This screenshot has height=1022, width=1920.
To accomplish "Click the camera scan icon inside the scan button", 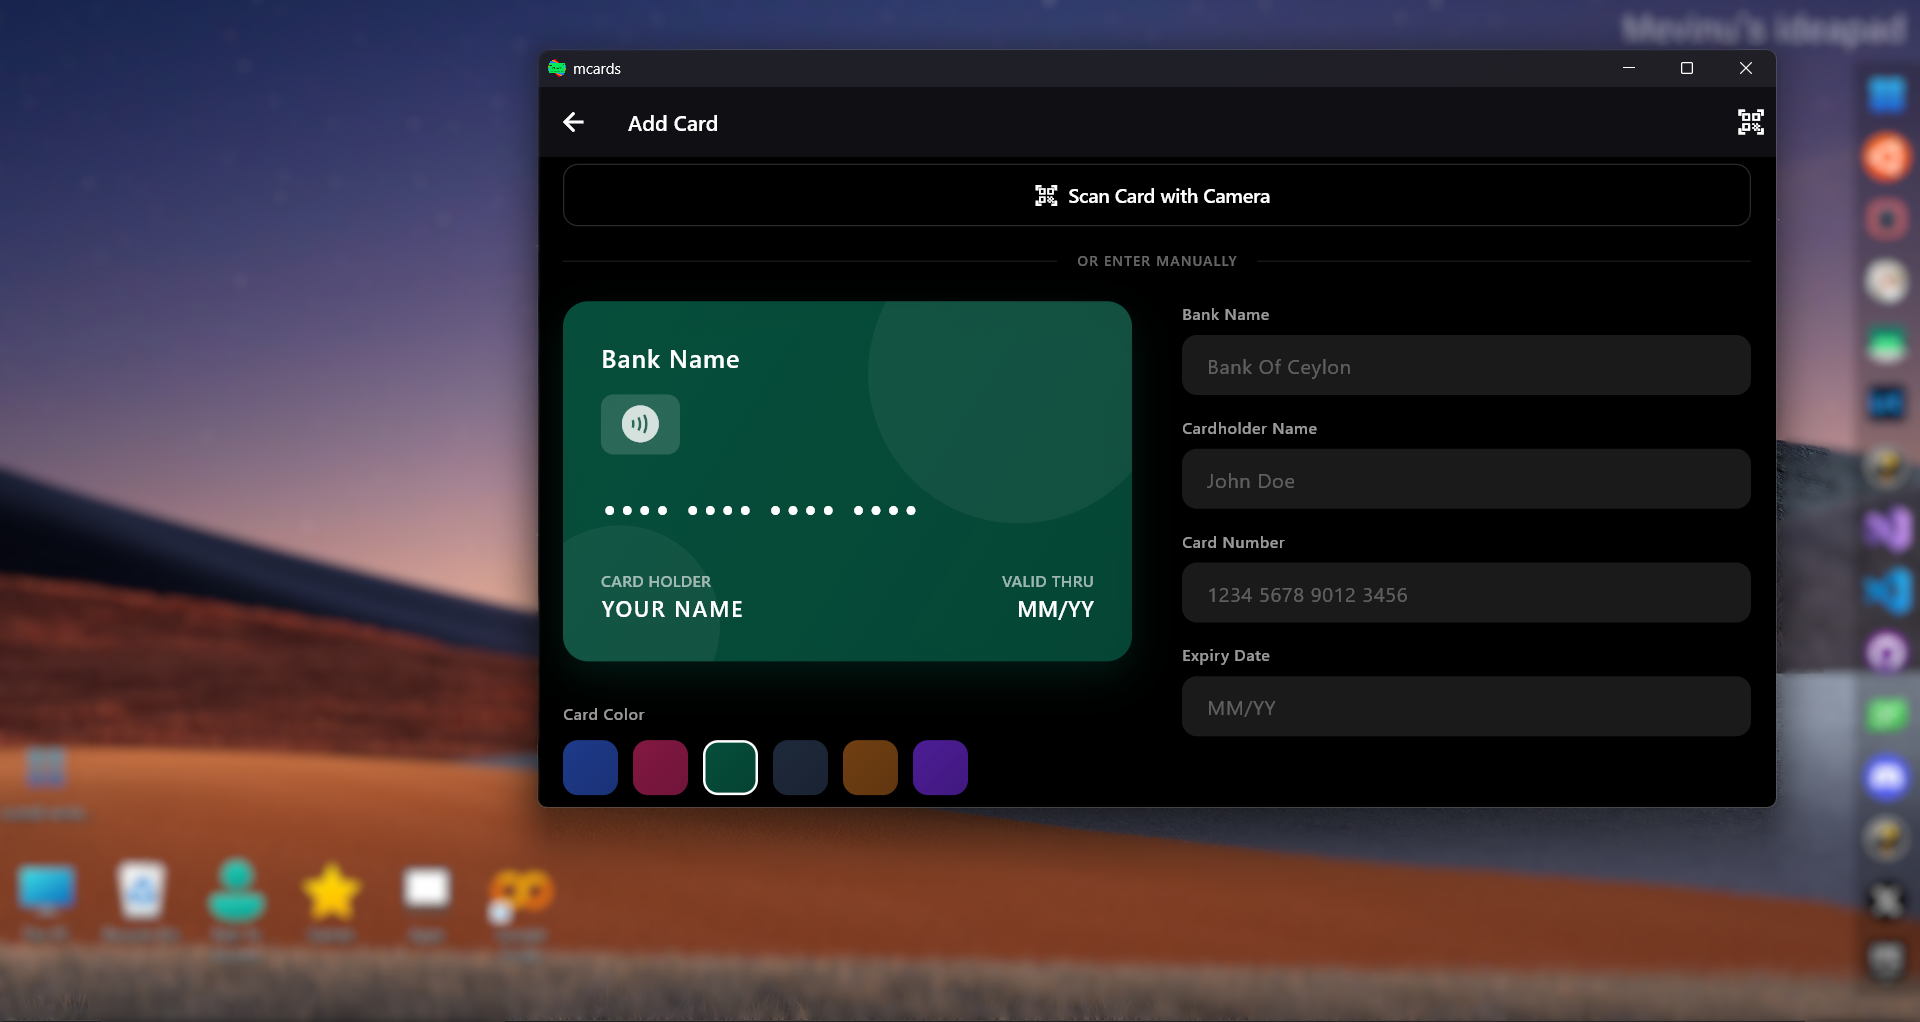I will tap(1046, 195).
